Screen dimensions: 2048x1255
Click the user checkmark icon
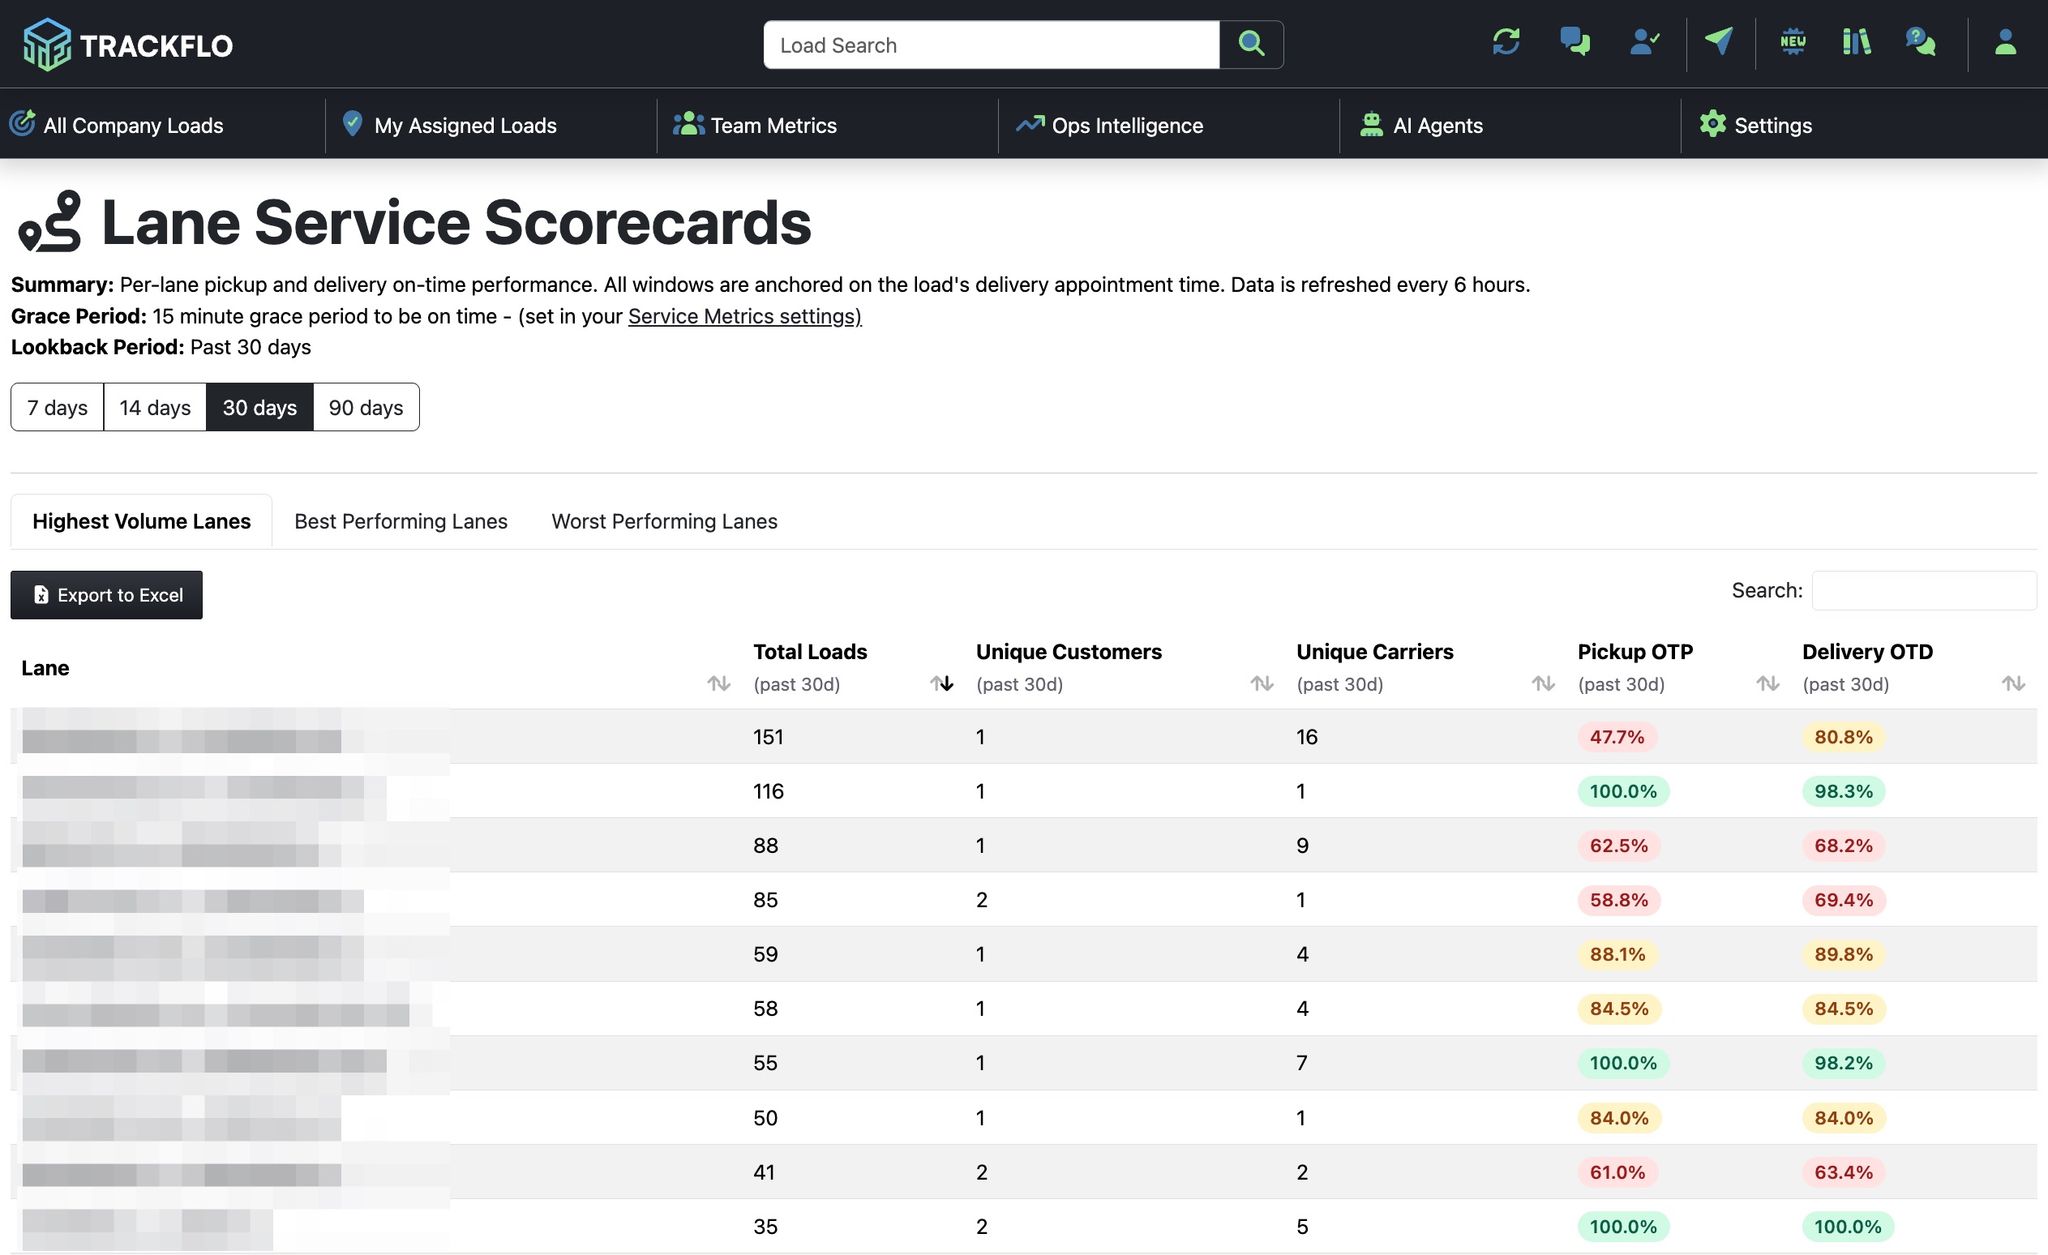(1644, 41)
